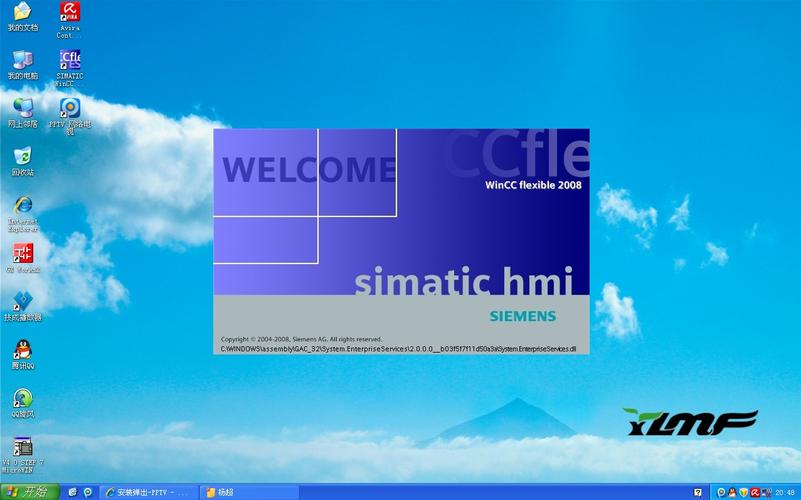This screenshot has width=801, height=500.
Task: Open the 我的文档 desktop folder icon
Action: point(22,16)
